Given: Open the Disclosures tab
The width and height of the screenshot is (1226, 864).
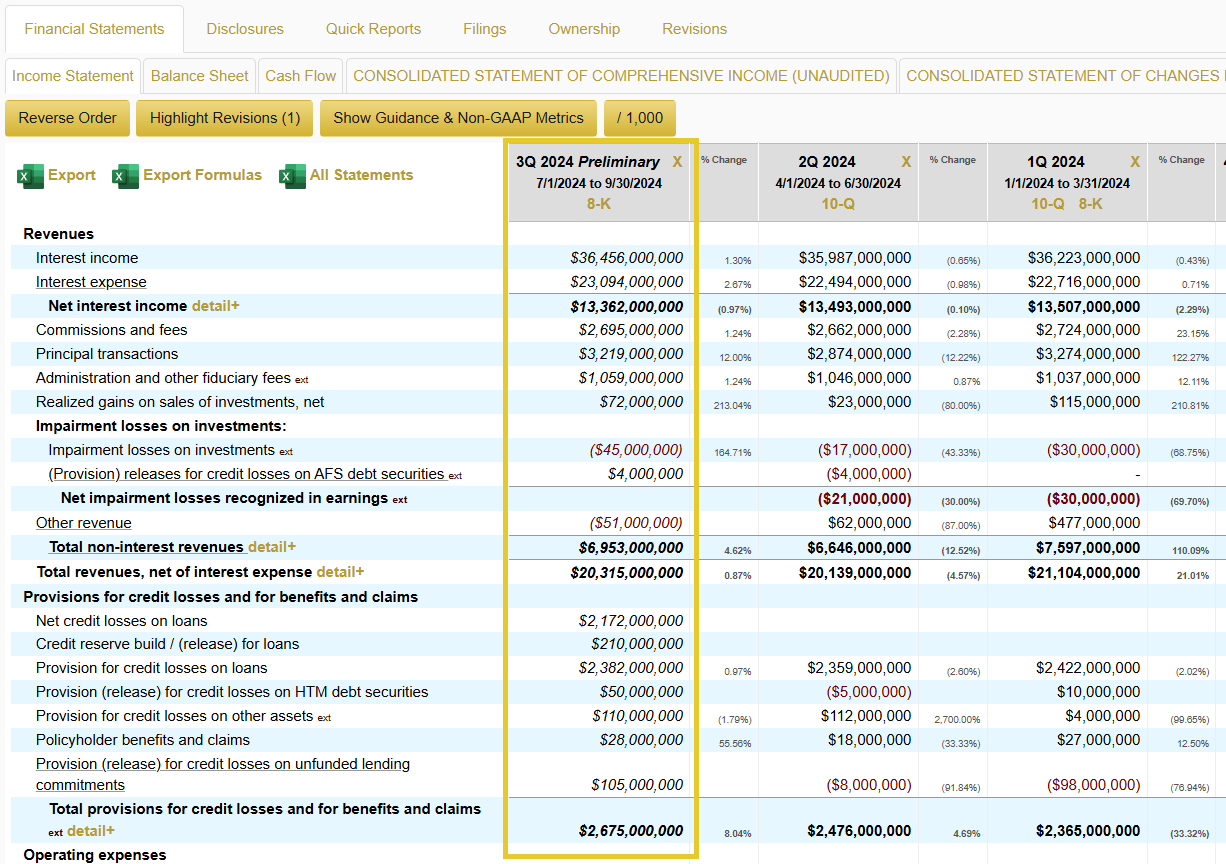Looking at the screenshot, I should [x=245, y=29].
